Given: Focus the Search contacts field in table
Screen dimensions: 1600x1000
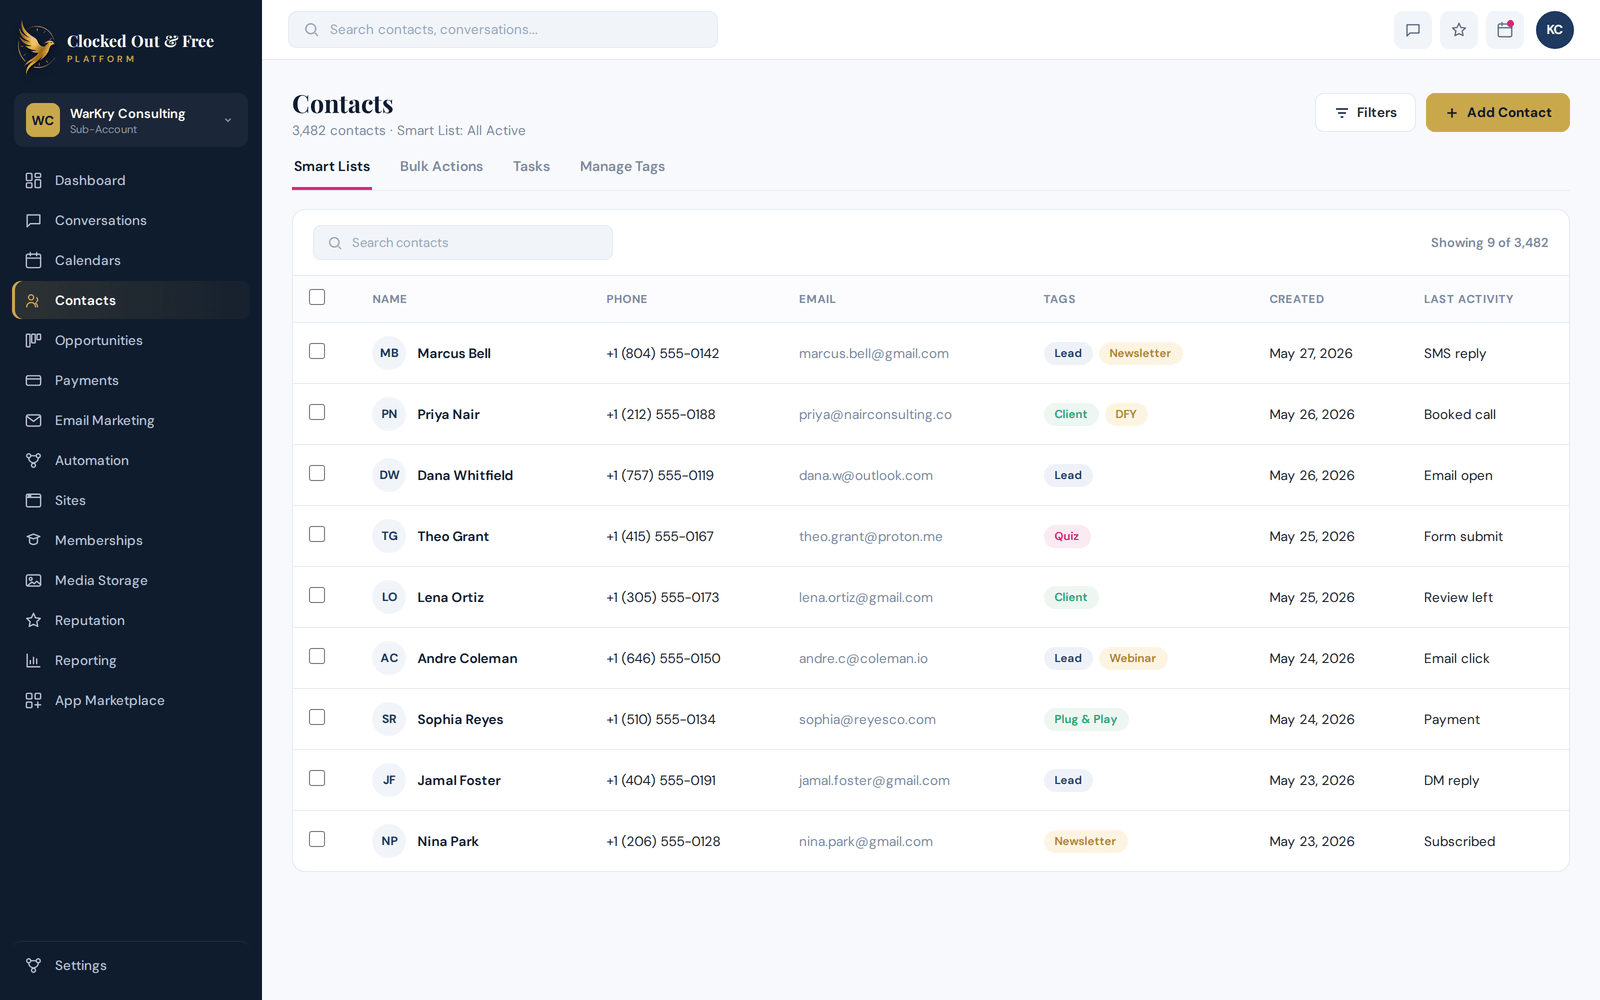Looking at the screenshot, I should [463, 243].
